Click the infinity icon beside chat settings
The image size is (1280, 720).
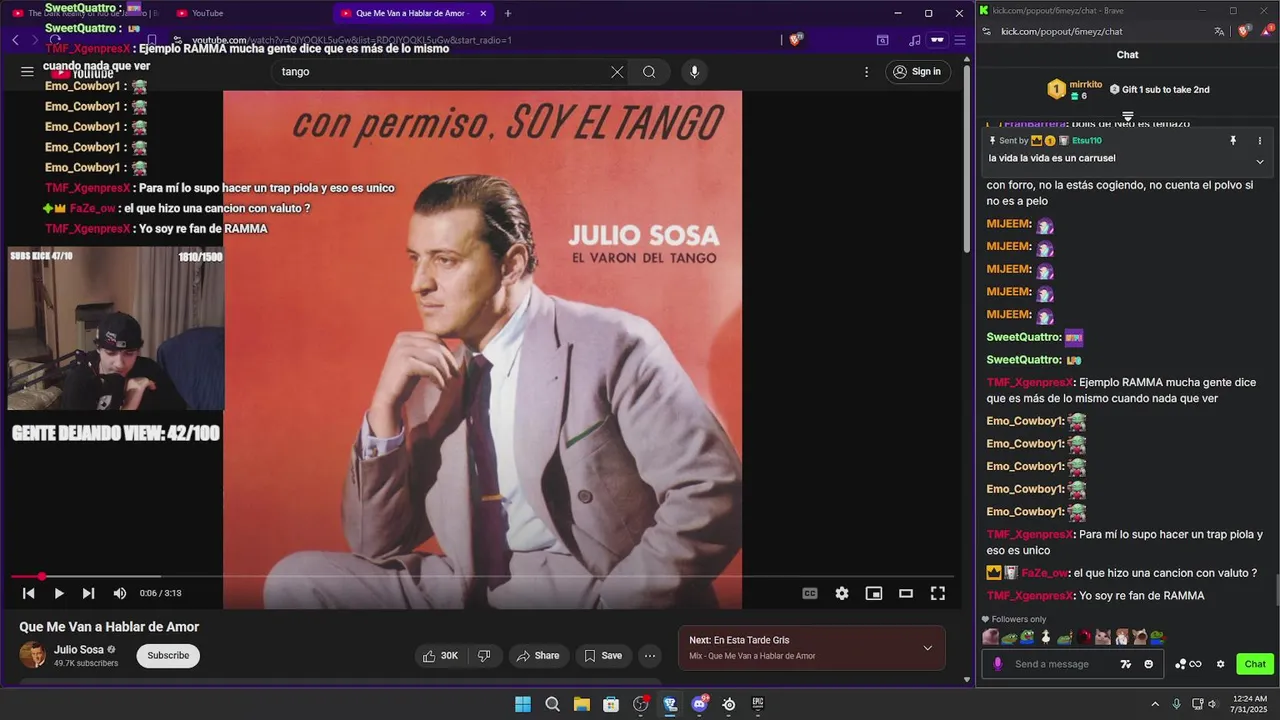pos(1195,664)
